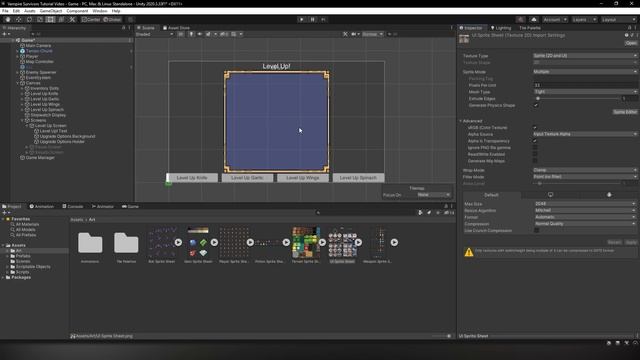This screenshot has height=360, width=640.
Task: Open the Shaded draw mode dropdown
Action: click(155, 34)
